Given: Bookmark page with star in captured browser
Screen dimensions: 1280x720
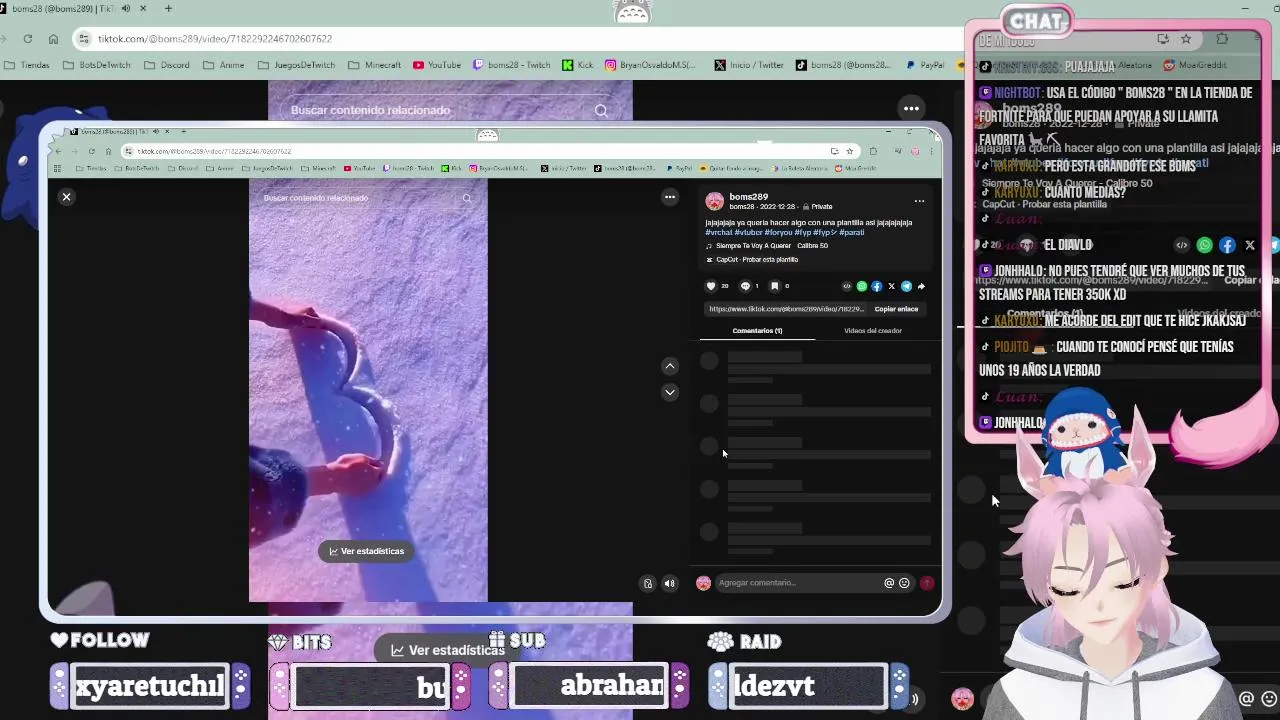Looking at the screenshot, I should (849, 151).
